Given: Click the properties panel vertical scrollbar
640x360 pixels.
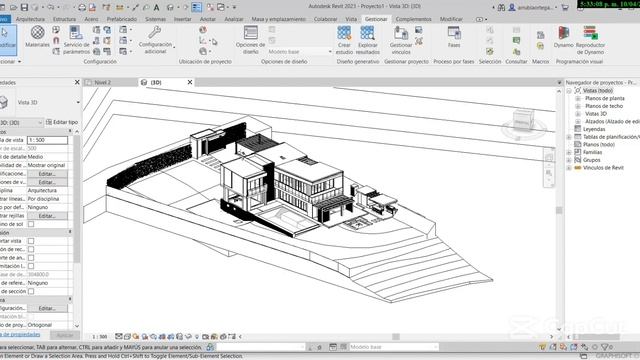Looking at the screenshot, I should [76, 198].
